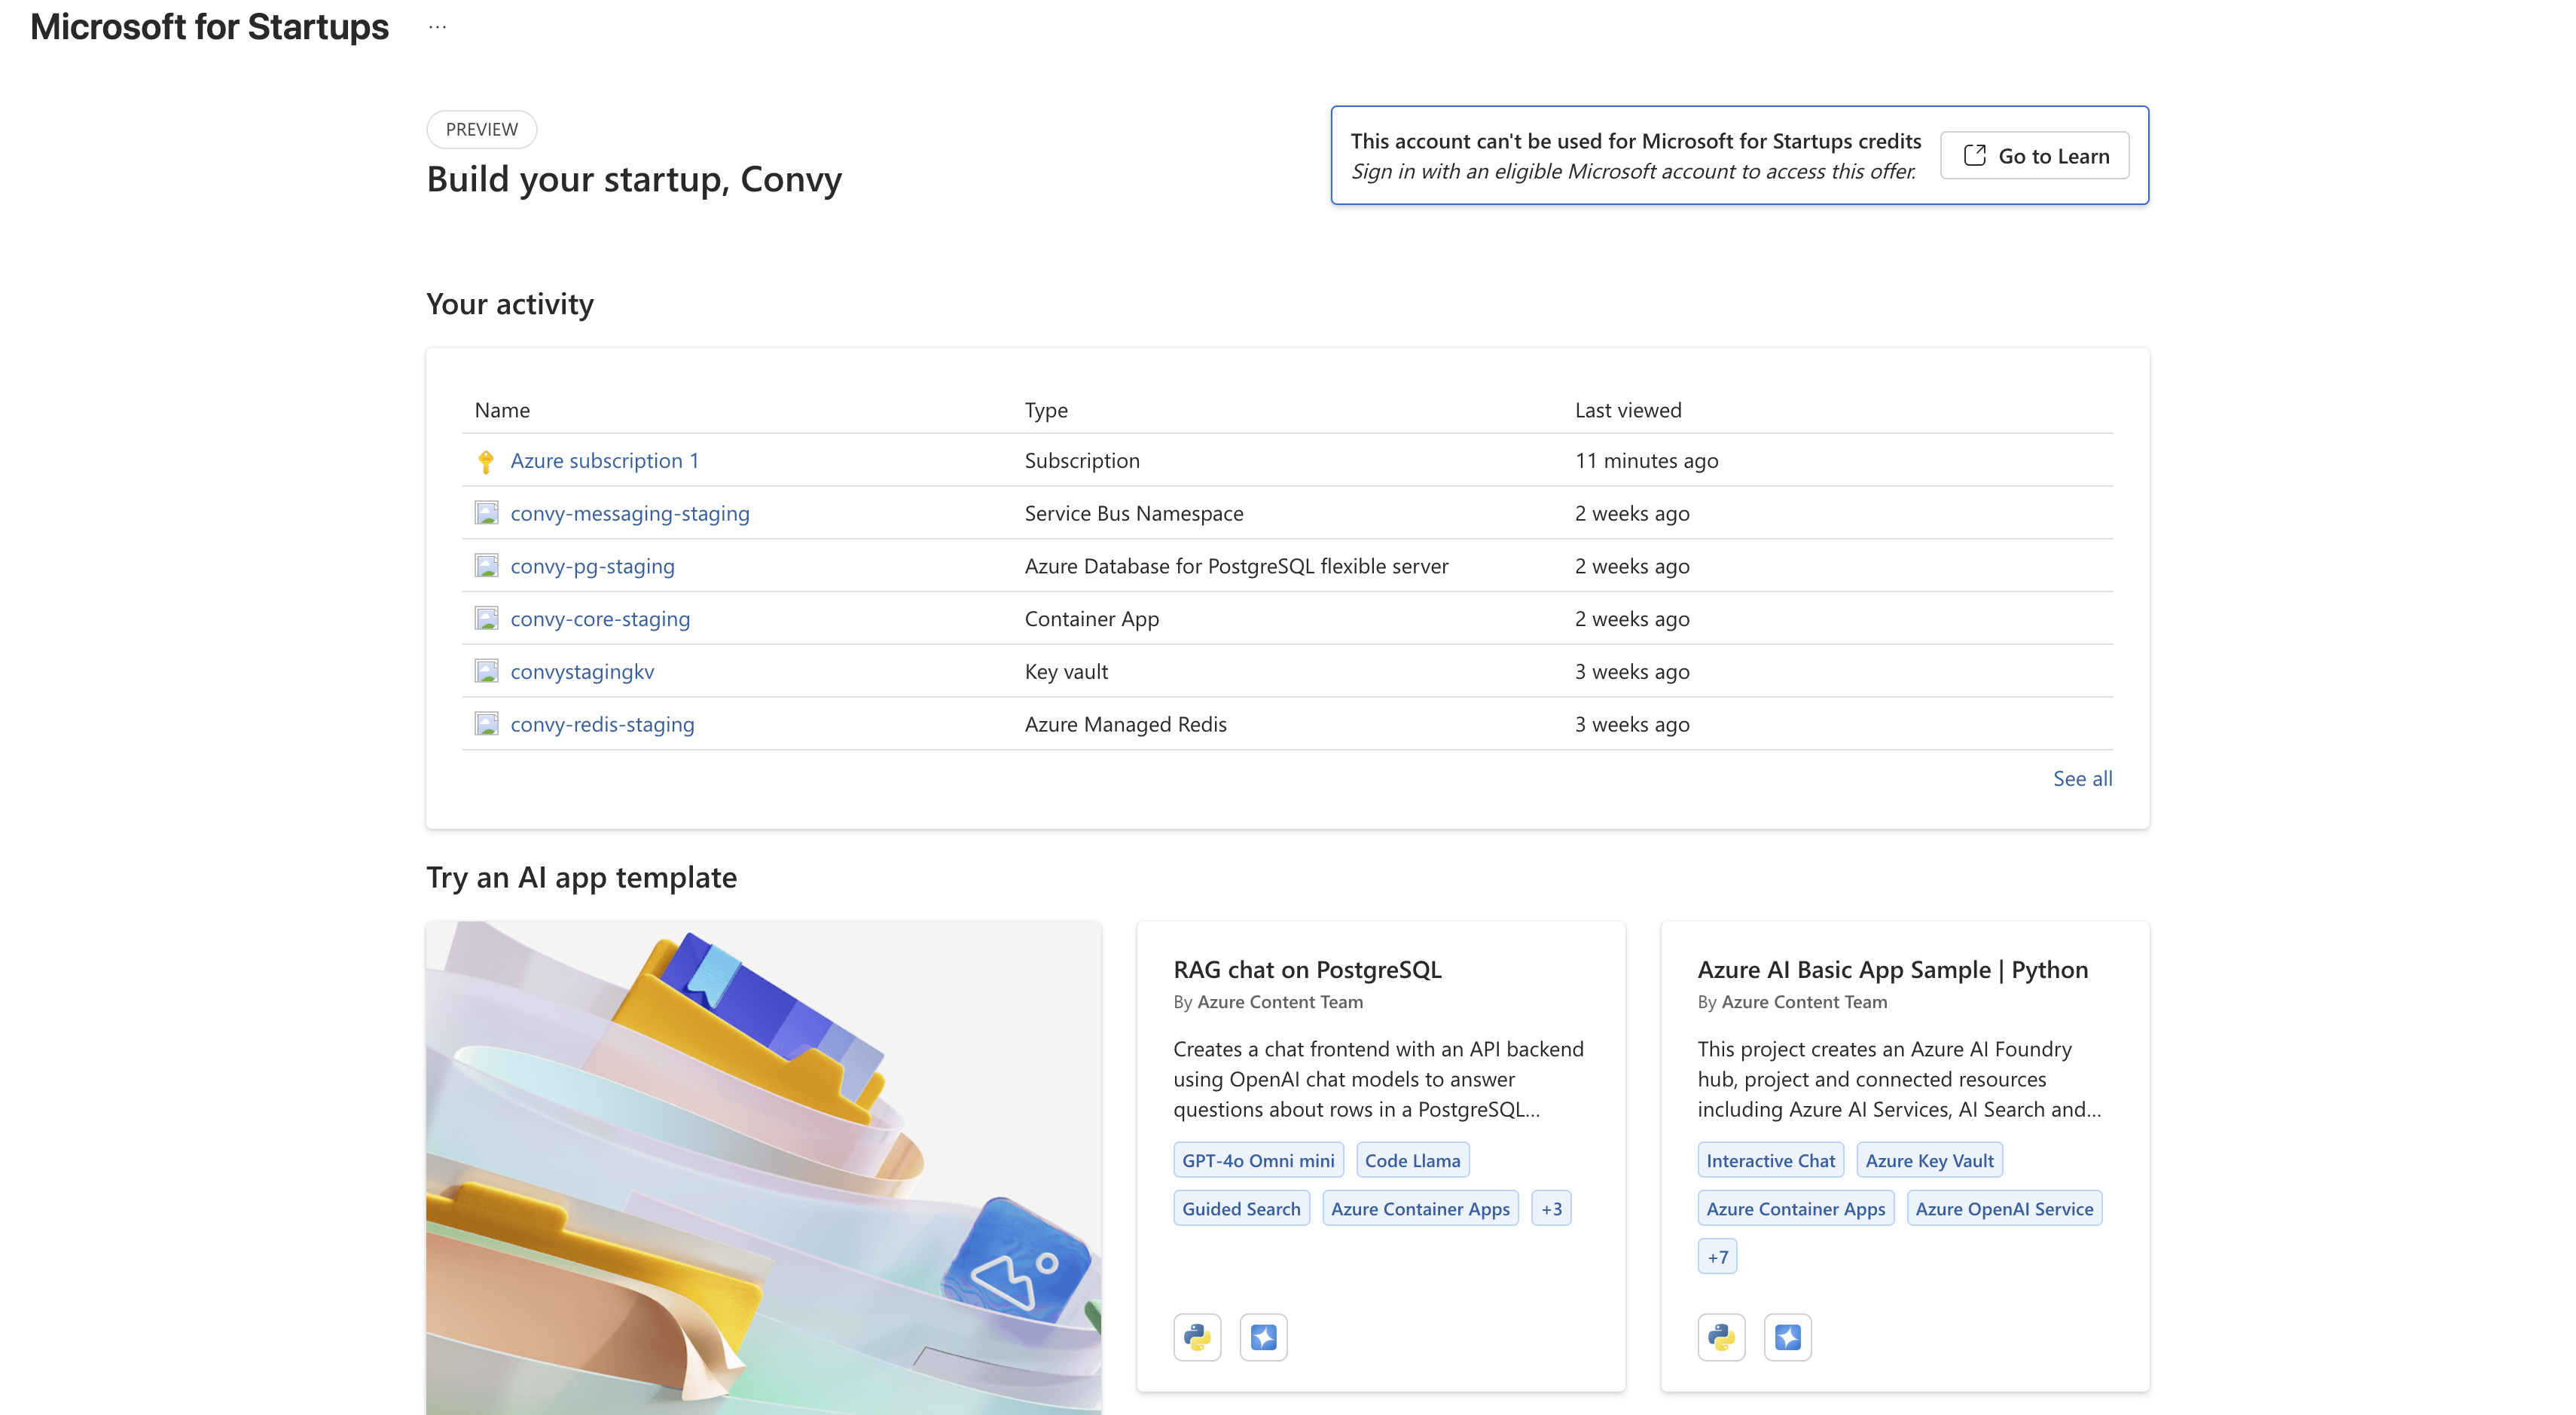The height and width of the screenshot is (1415, 2576).
Task: Click the icon beside convystagingkv
Action: [486, 671]
